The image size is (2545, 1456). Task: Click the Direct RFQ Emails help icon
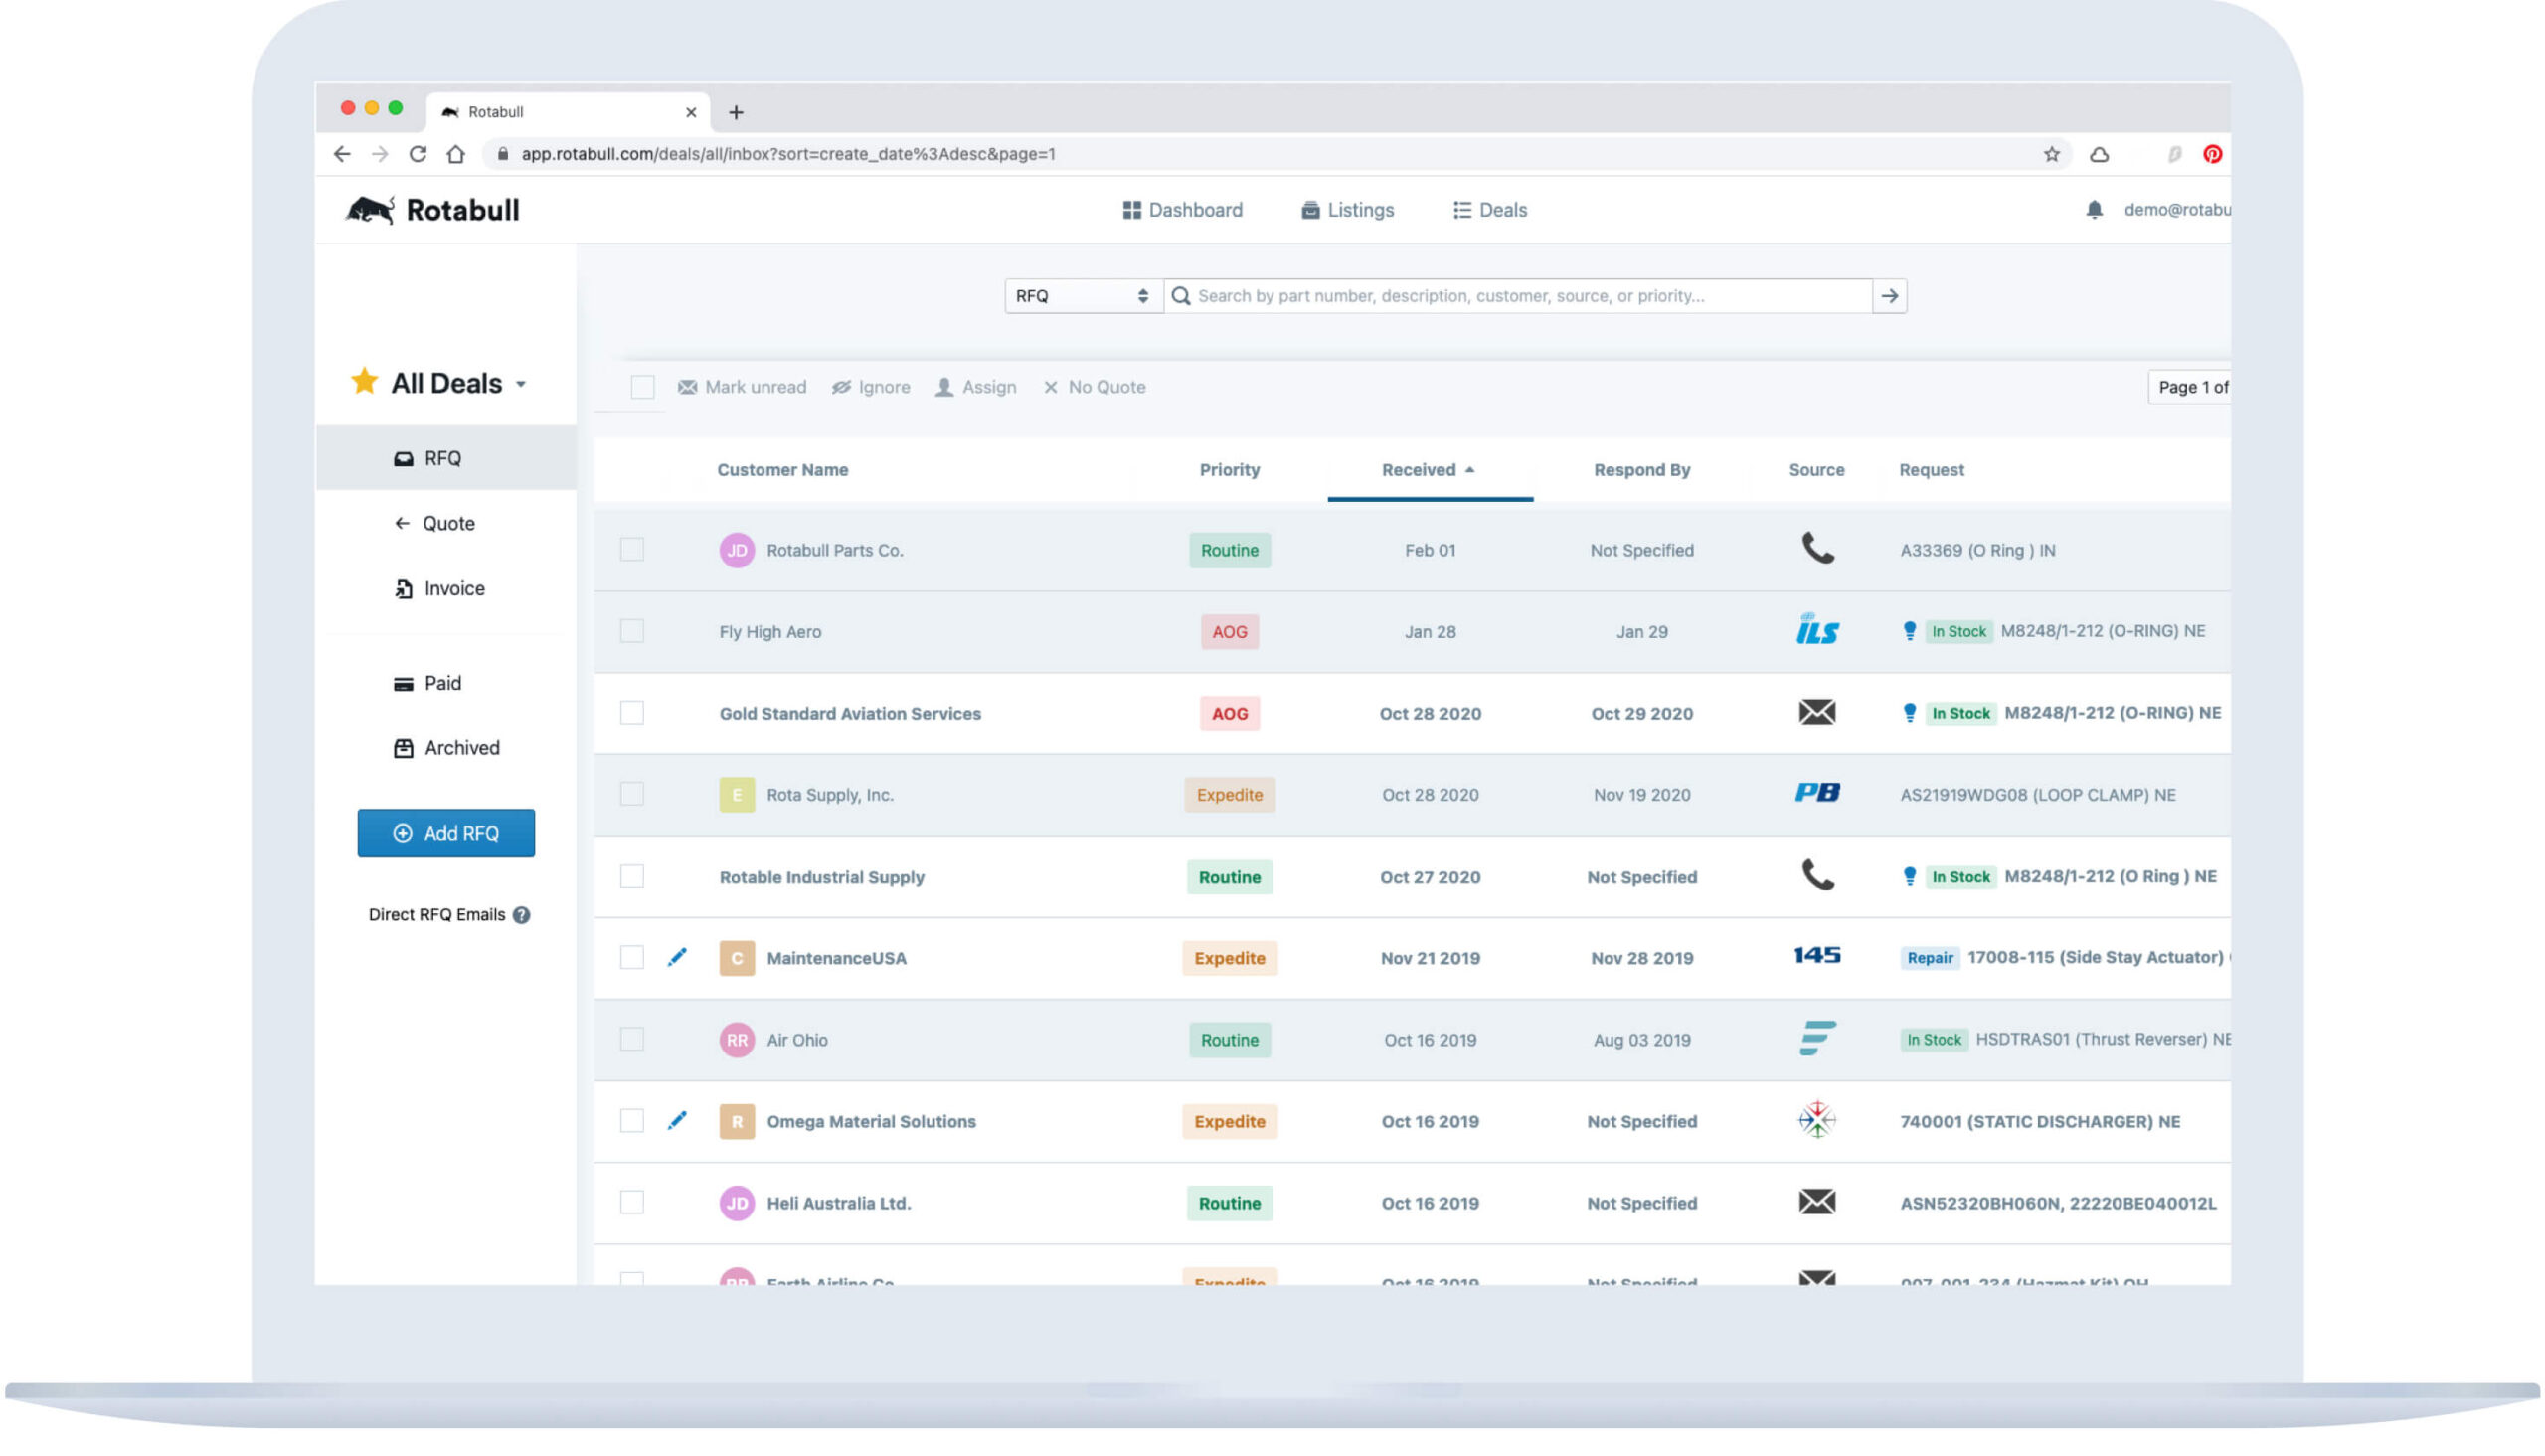coord(521,915)
